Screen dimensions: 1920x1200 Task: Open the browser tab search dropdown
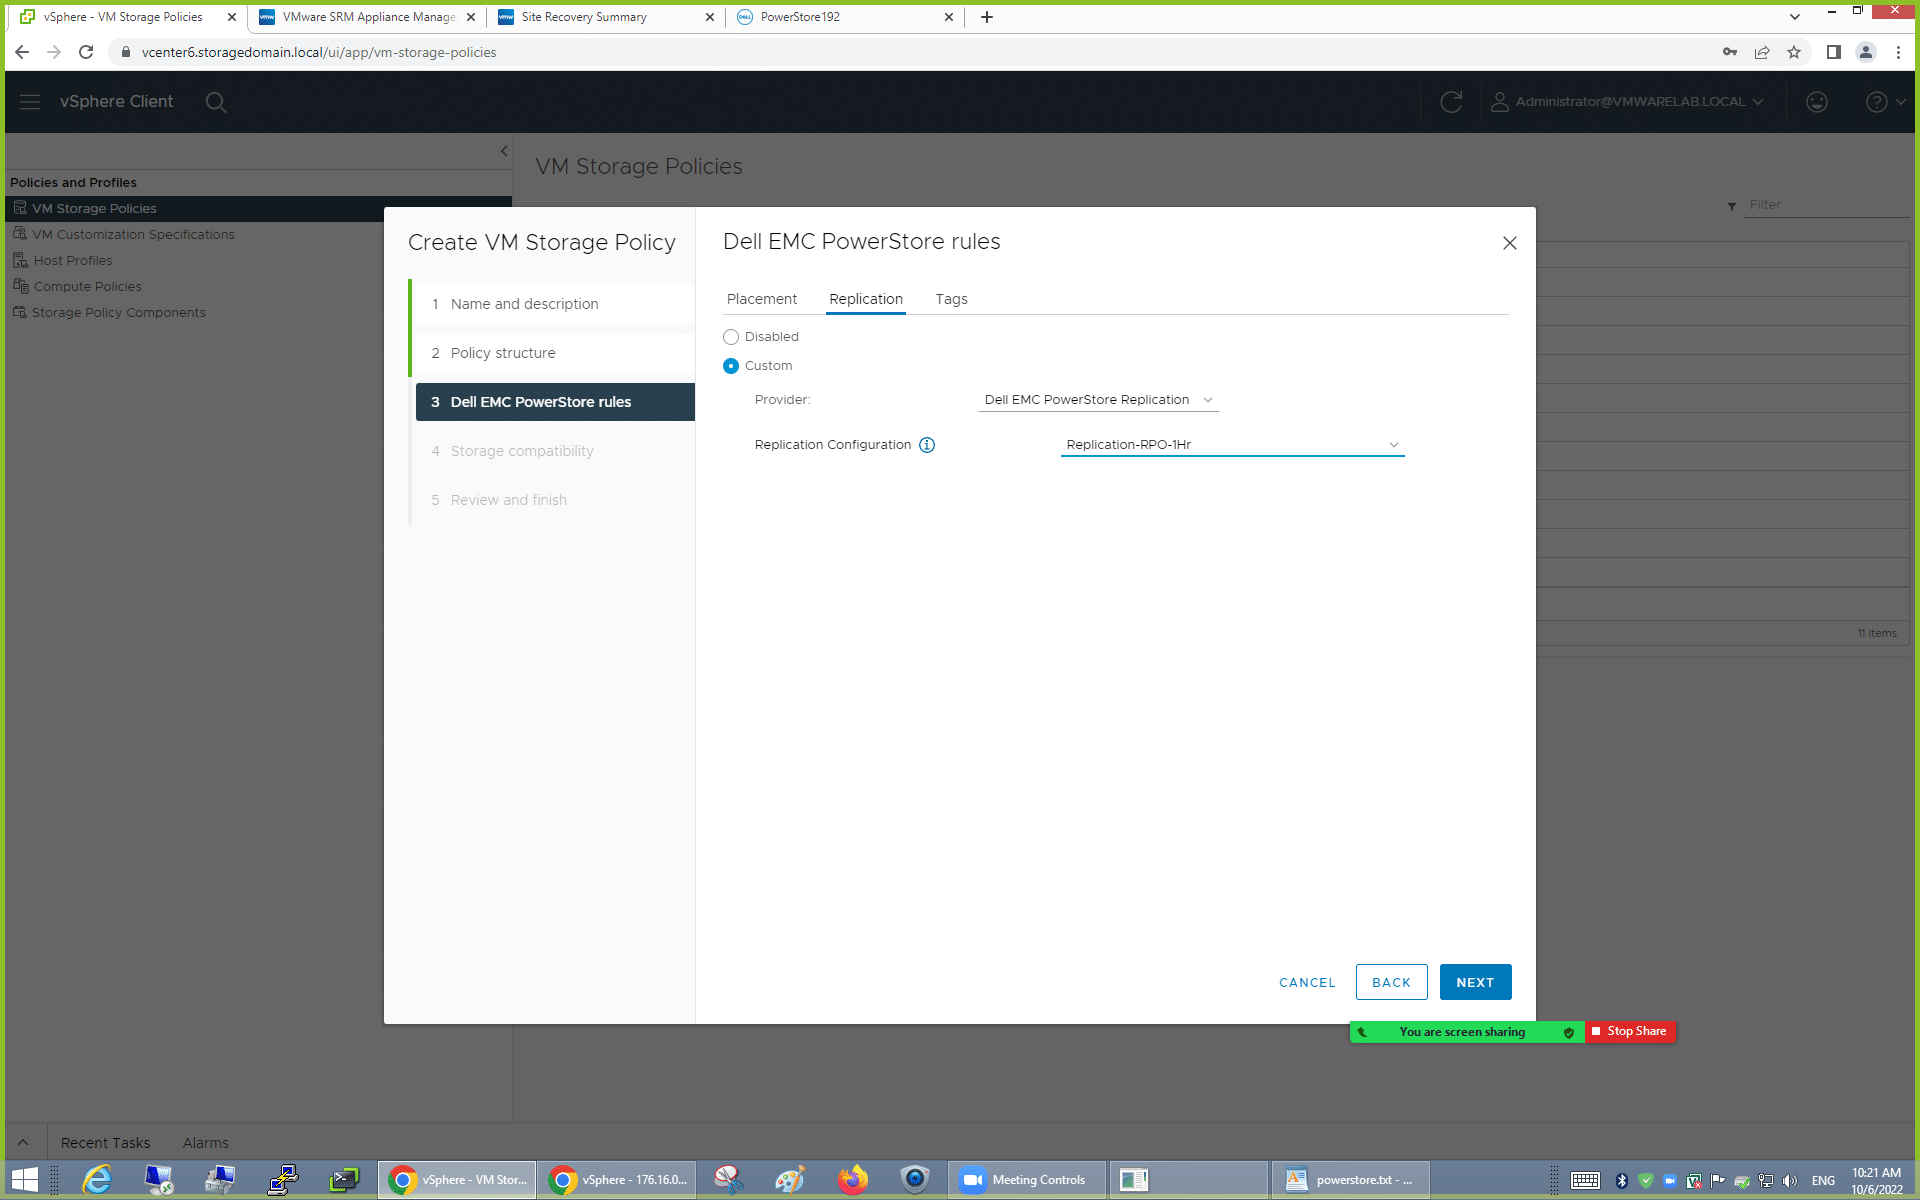coord(1795,17)
